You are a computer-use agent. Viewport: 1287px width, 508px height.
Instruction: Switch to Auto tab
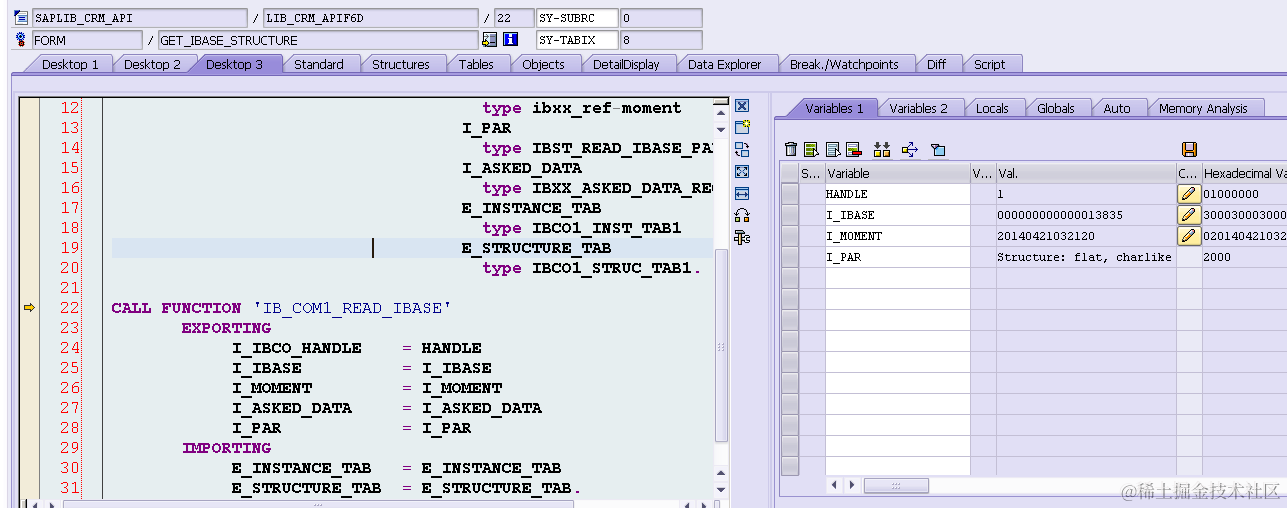coord(1117,108)
